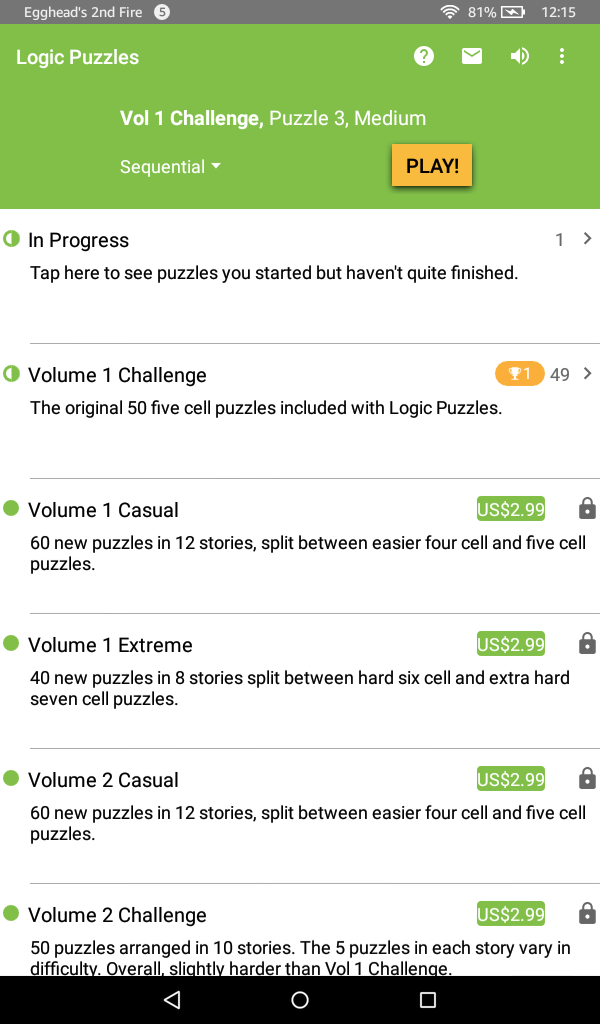Tap the lock icon for Volume 2 Casual

point(588,778)
